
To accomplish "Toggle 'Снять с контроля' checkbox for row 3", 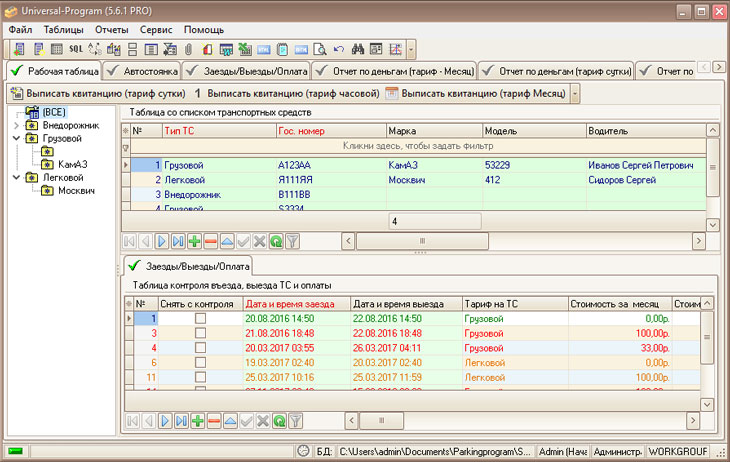I will (200, 333).
